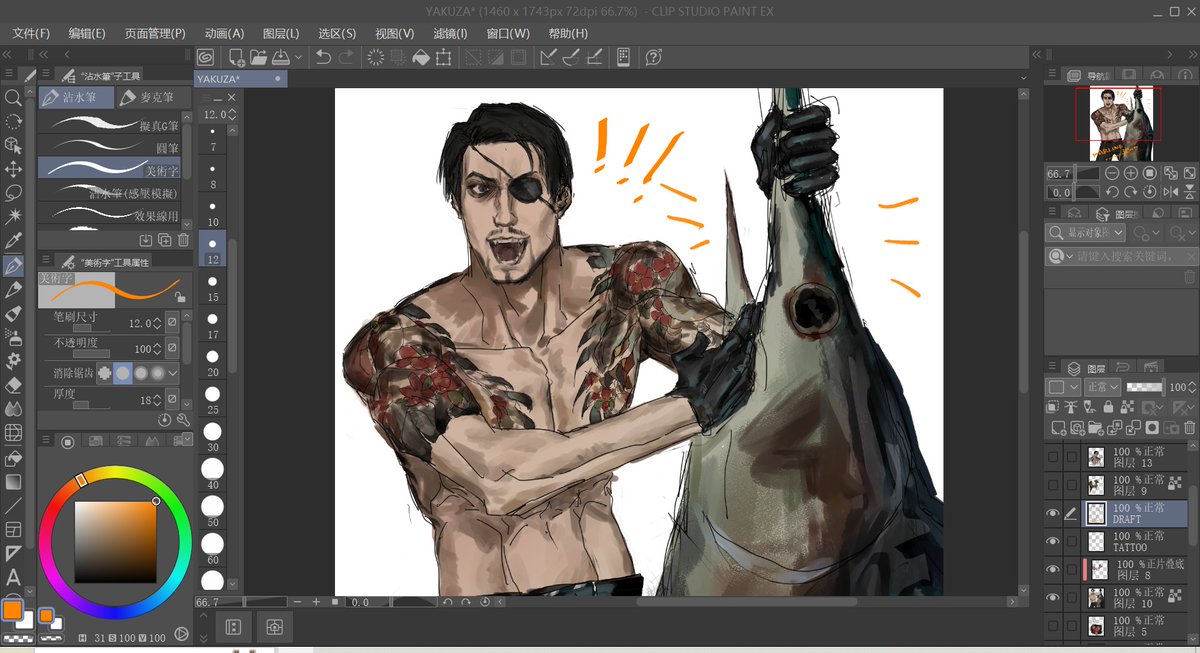Open the sub tool panel menu icon
This screenshot has height=653, width=1200.
pyautogui.click(x=45, y=75)
